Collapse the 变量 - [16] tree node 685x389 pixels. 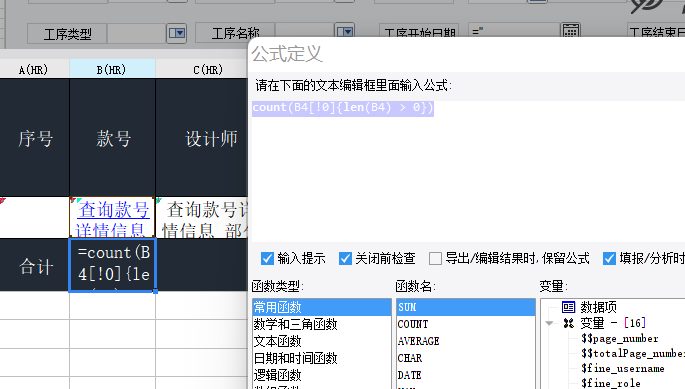(550, 323)
